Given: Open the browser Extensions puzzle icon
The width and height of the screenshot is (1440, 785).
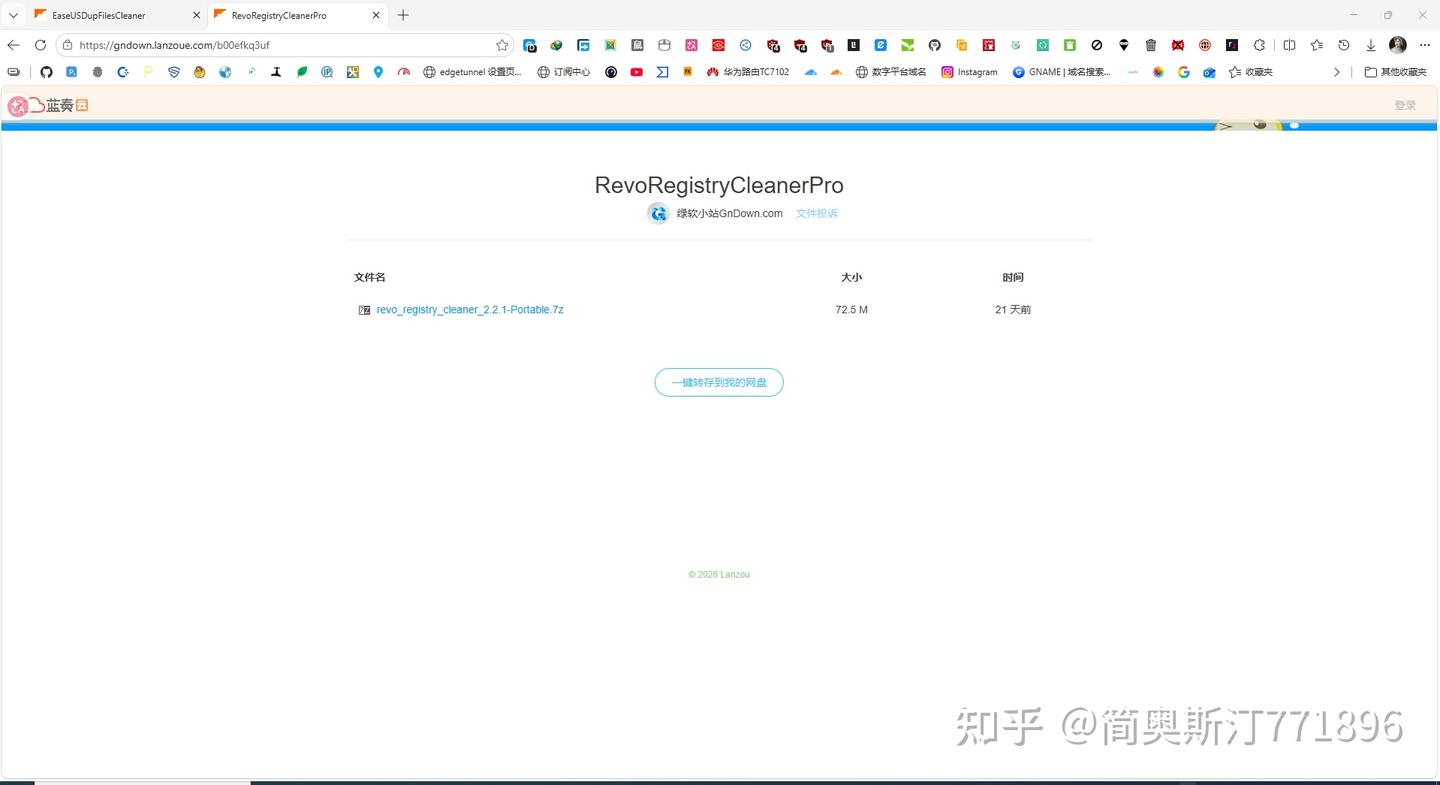Looking at the screenshot, I should [x=1260, y=45].
